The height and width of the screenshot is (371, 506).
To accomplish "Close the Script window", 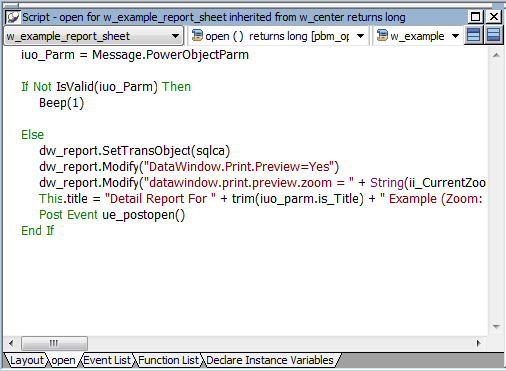I will 494,17.
